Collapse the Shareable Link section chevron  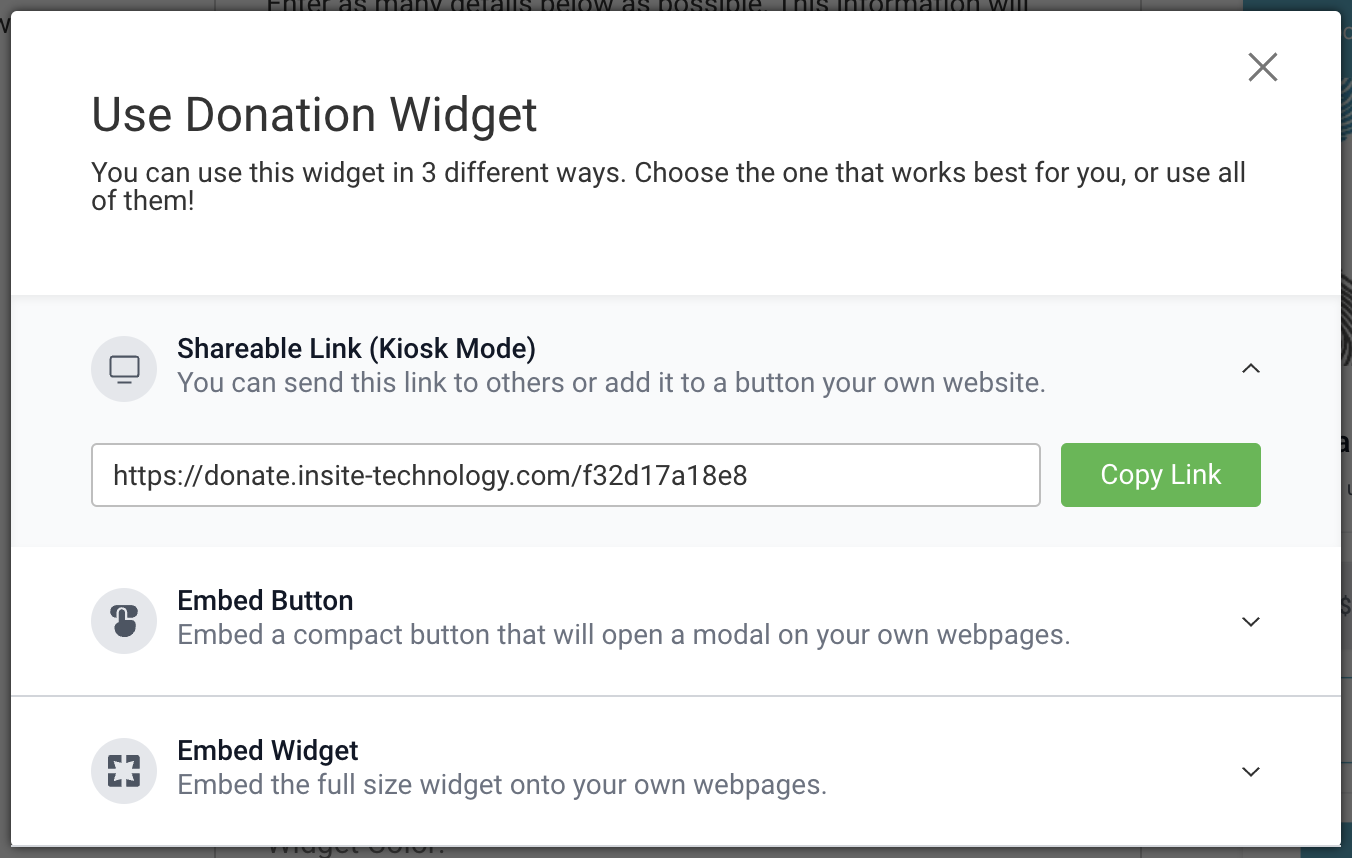(1250, 369)
